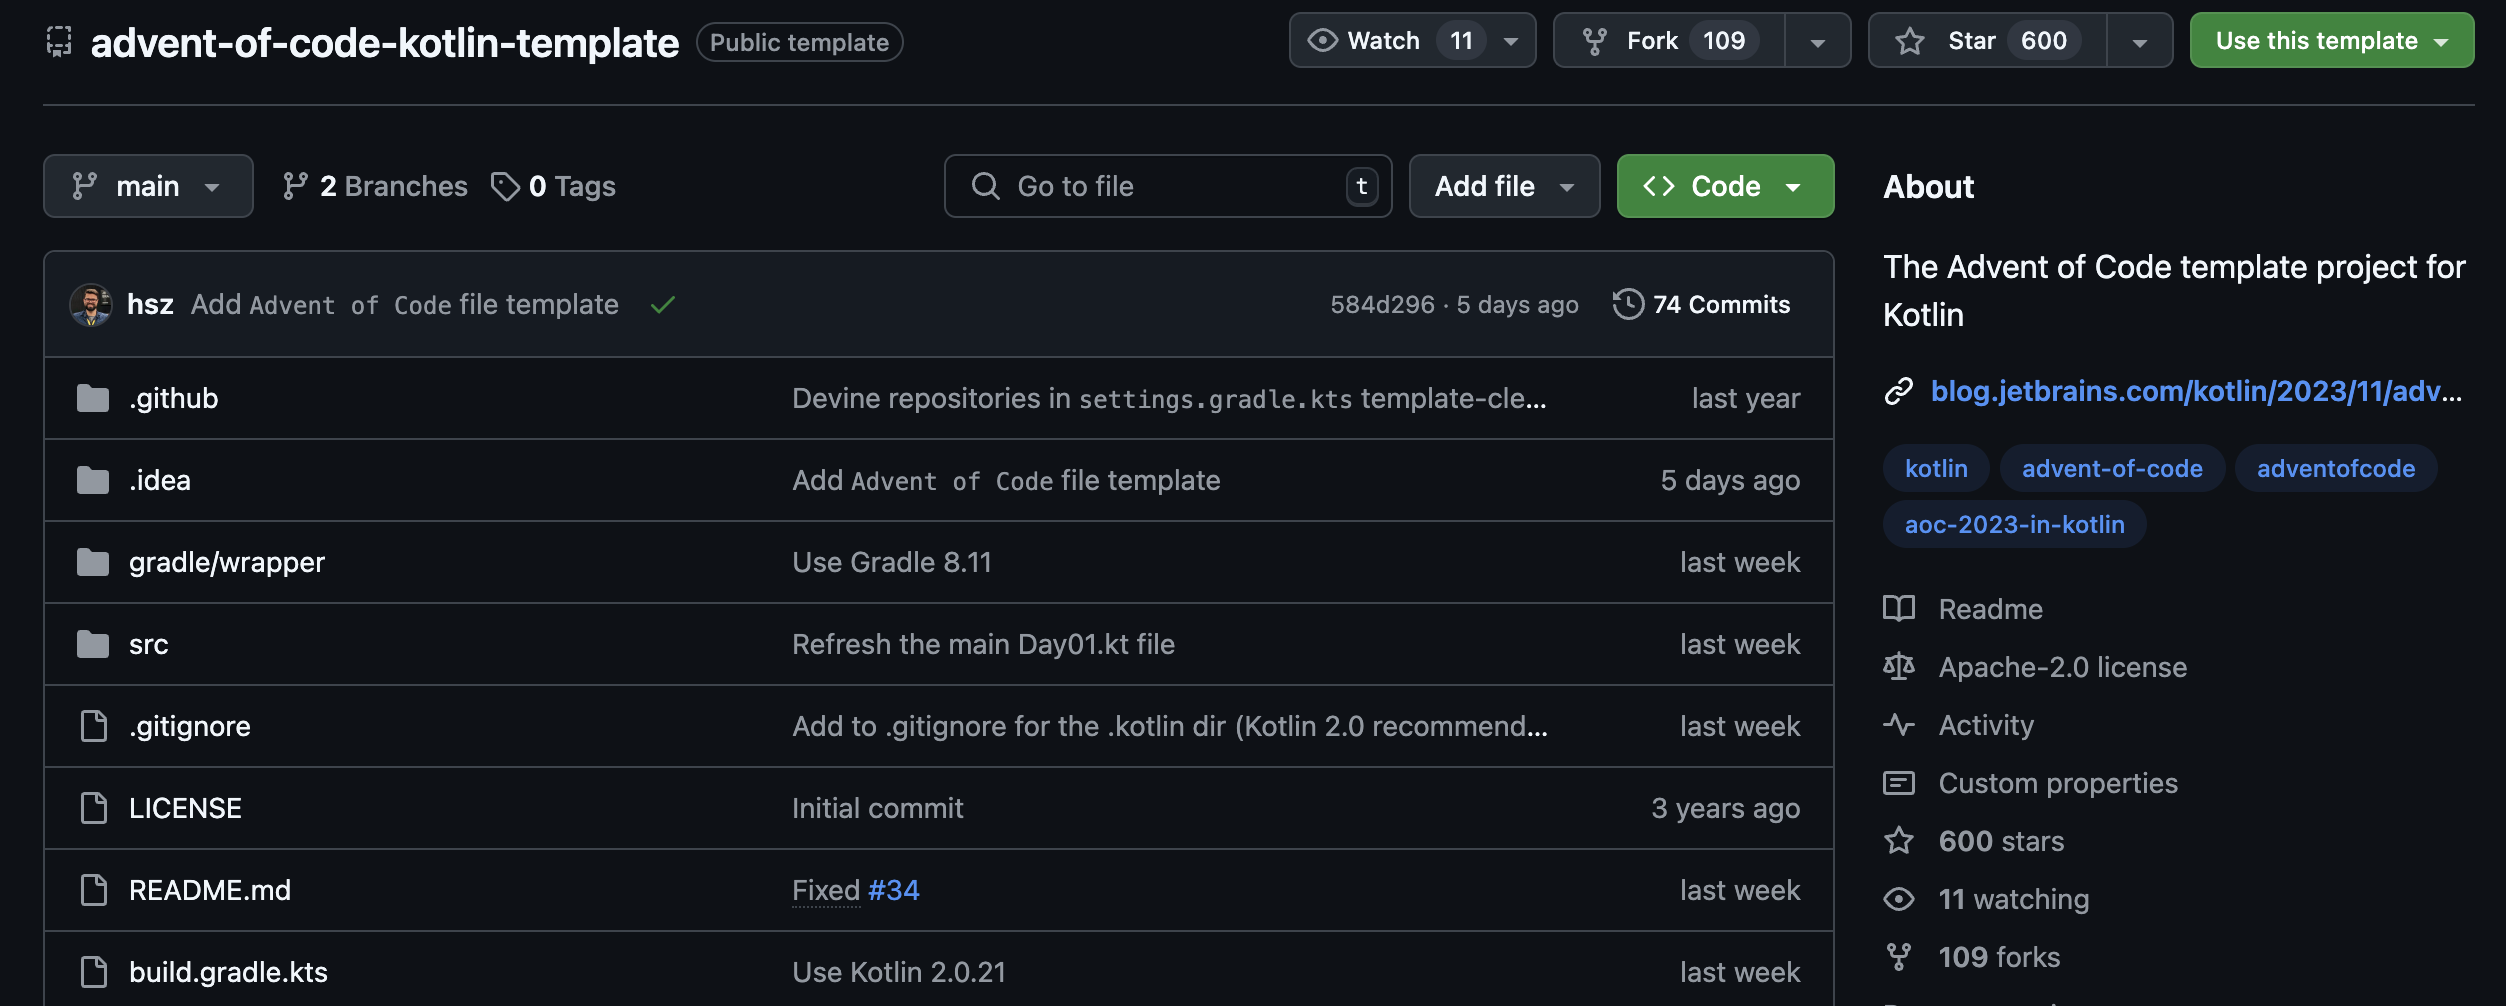Click the src folder icon
Screen dimensions: 2506x1006
click(x=93, y=644)
